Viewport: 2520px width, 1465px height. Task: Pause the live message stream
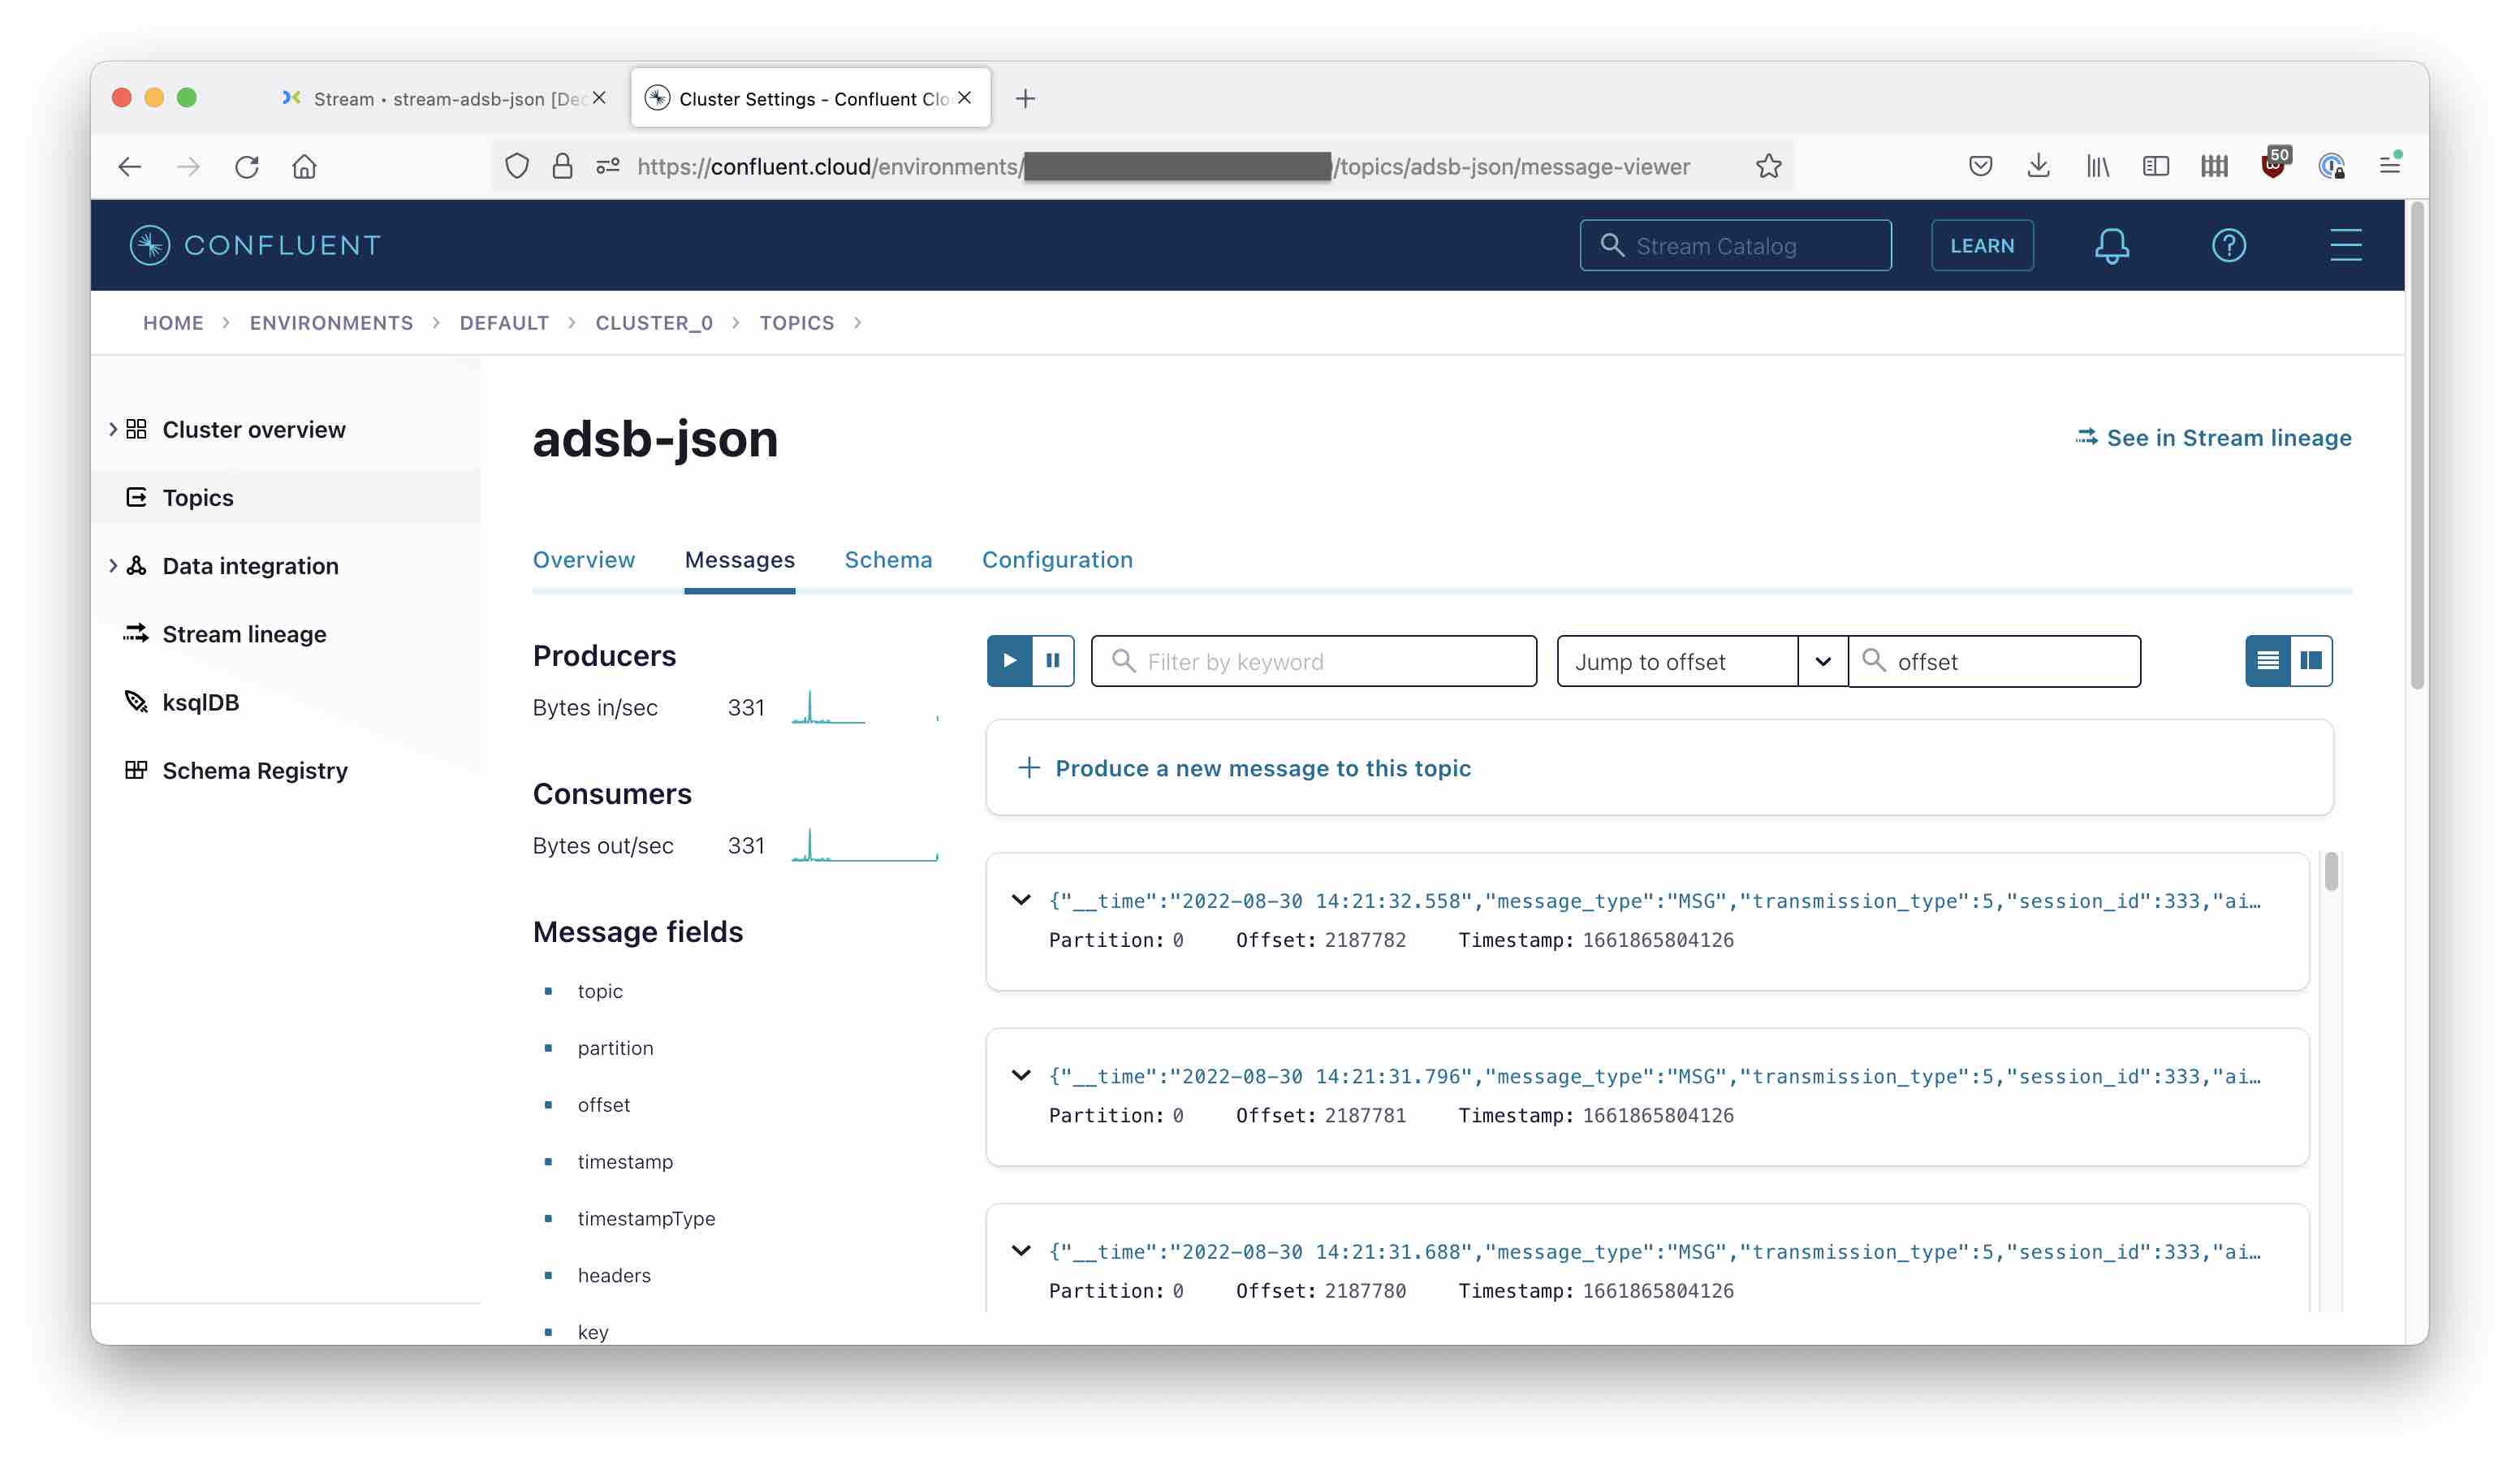tap(1052, 661)
